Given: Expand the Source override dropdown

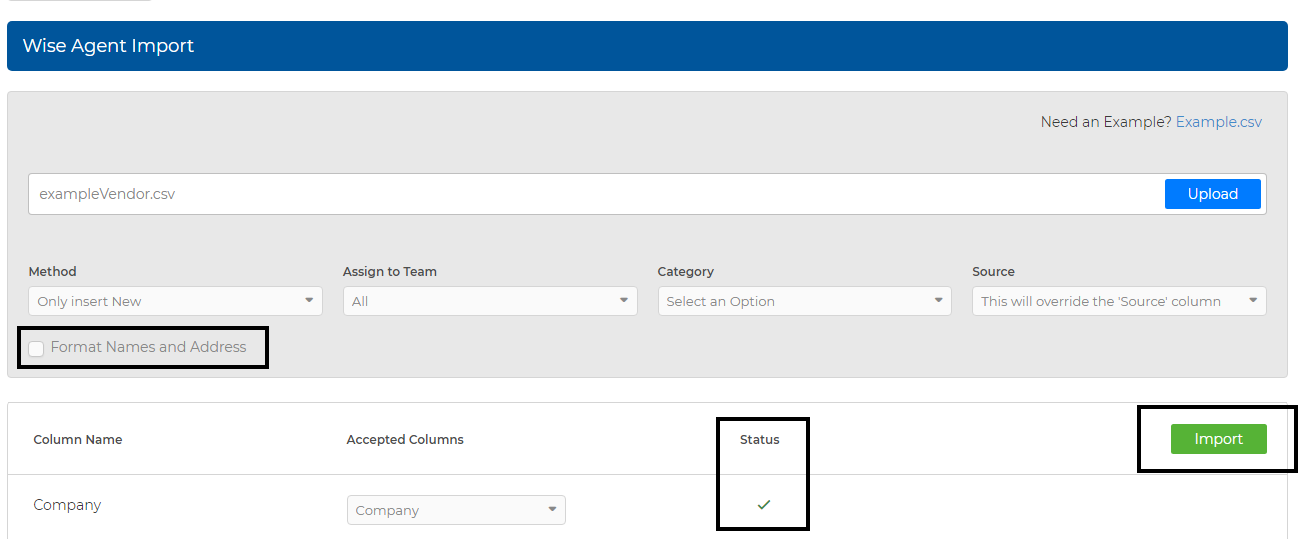Looking at the screenshot, I should (x=1119, y=301).
